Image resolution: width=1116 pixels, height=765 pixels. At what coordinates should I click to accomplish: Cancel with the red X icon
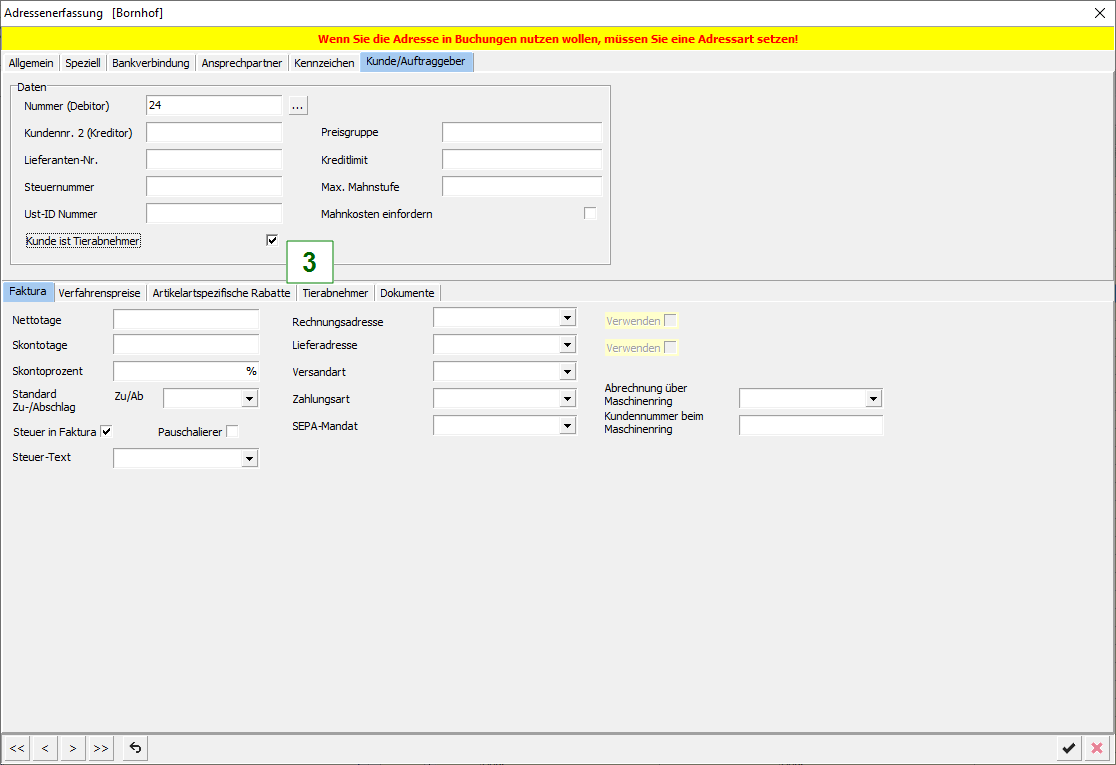click(x=1097, y=748)
